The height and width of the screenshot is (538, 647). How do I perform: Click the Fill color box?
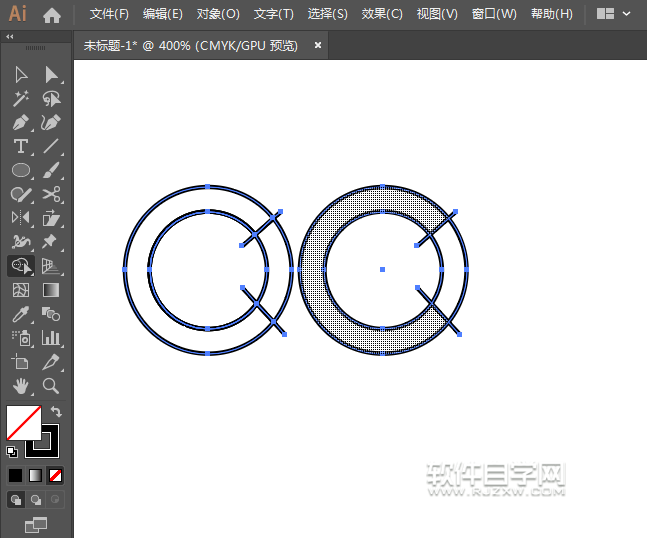pos(24,423)
